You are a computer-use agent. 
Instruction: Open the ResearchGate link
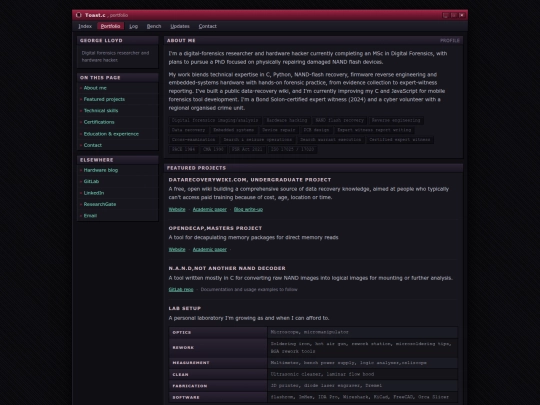[100, 204]
